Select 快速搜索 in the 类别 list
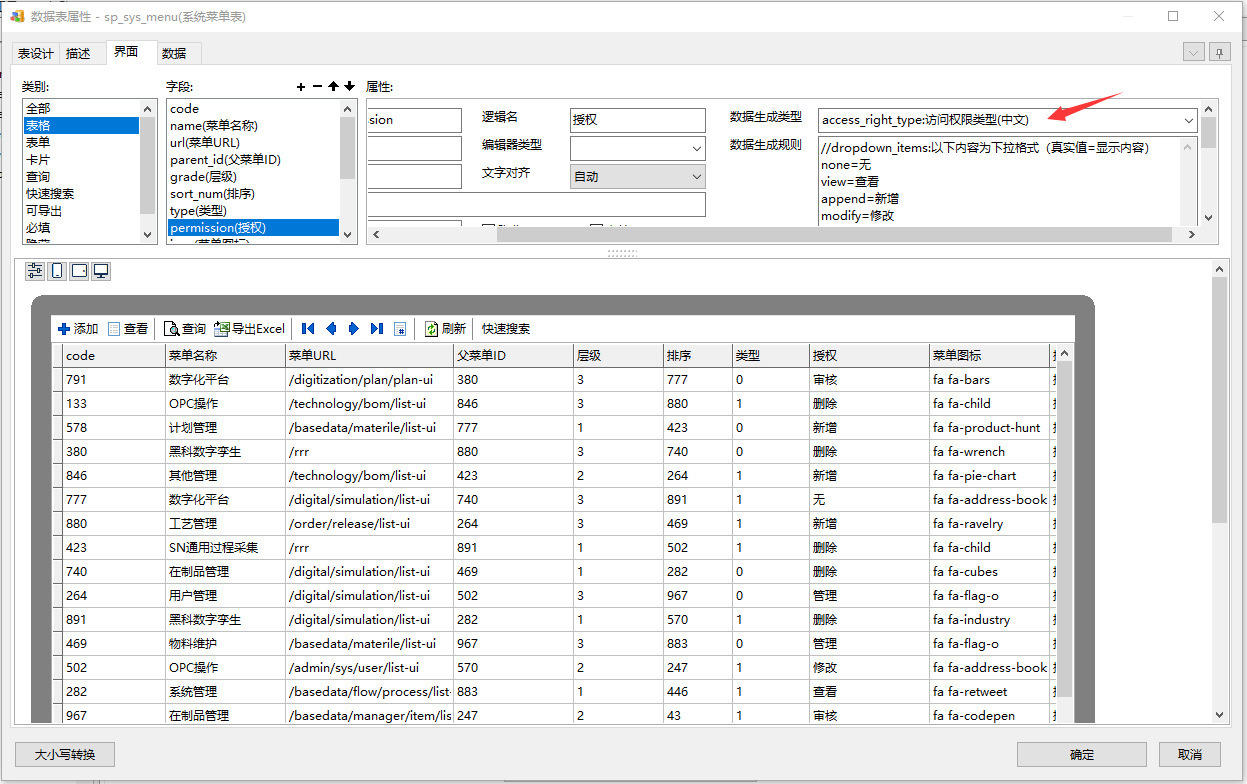This screenshot has width=1247, height=784. click(81, 193)
